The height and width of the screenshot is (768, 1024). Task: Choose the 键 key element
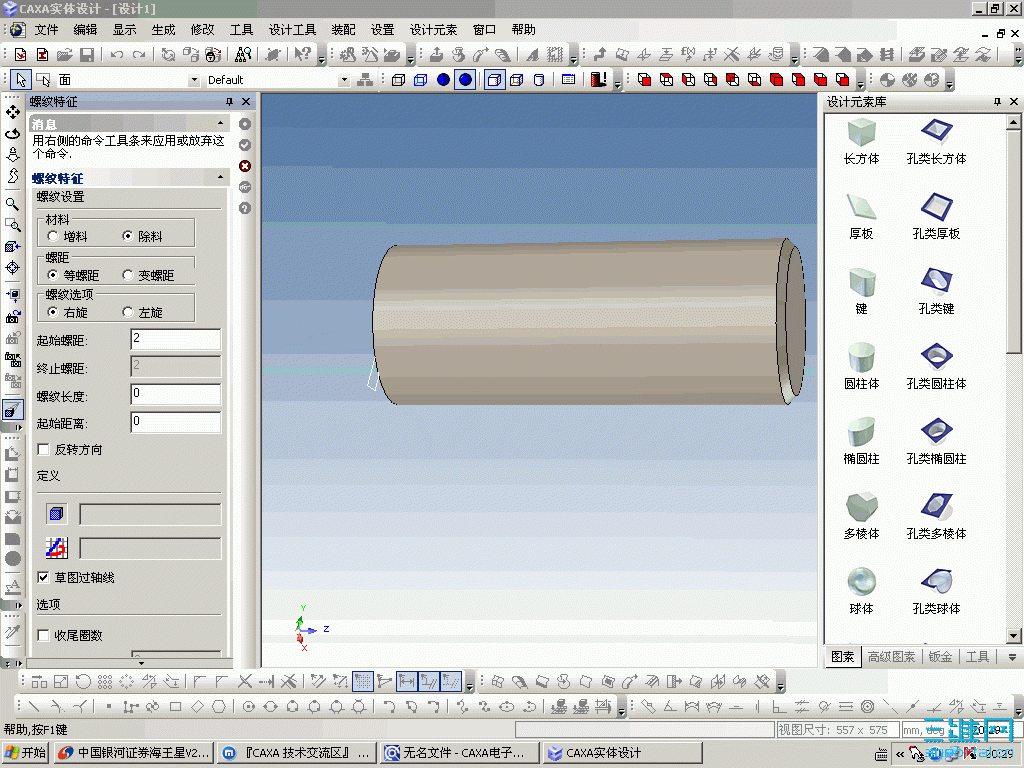(861, 292)
